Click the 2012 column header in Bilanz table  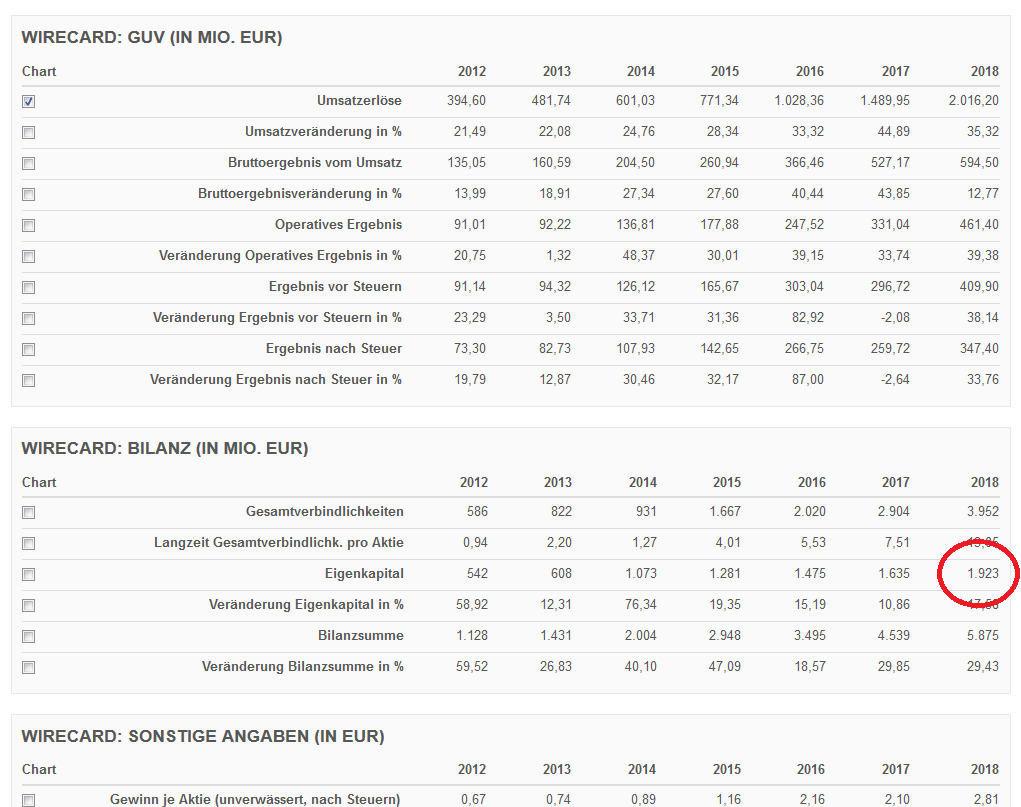point(473,482)
